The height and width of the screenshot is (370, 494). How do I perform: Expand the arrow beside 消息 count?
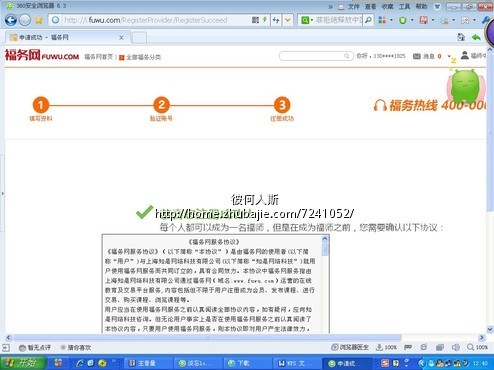click(449, 56)
